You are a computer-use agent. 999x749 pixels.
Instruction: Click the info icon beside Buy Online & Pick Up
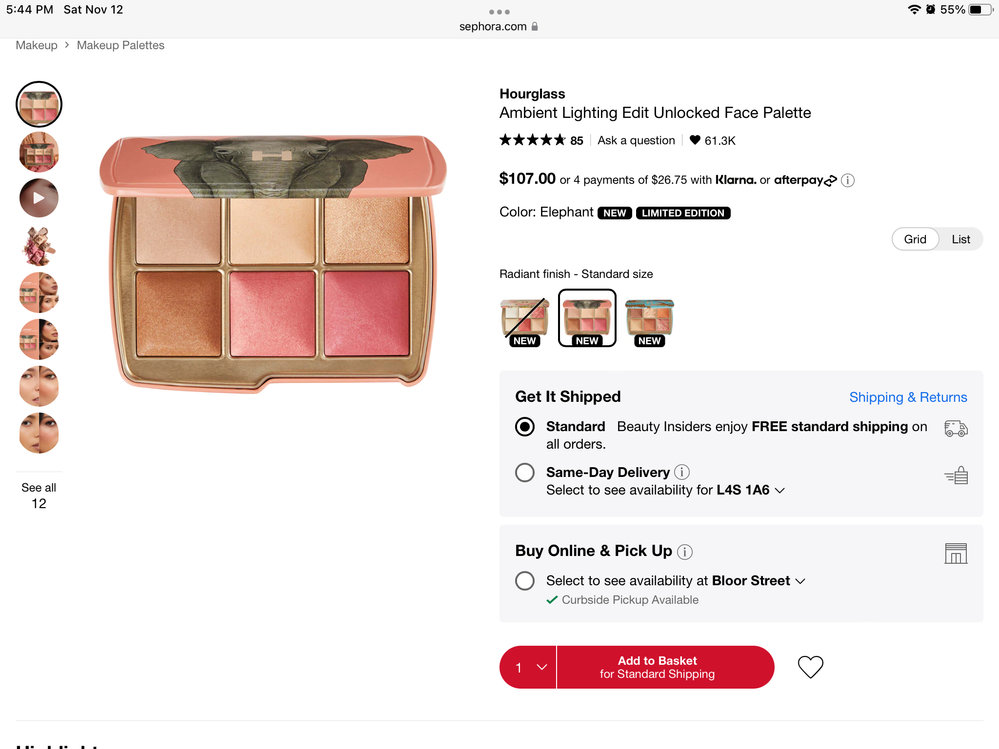685,552
